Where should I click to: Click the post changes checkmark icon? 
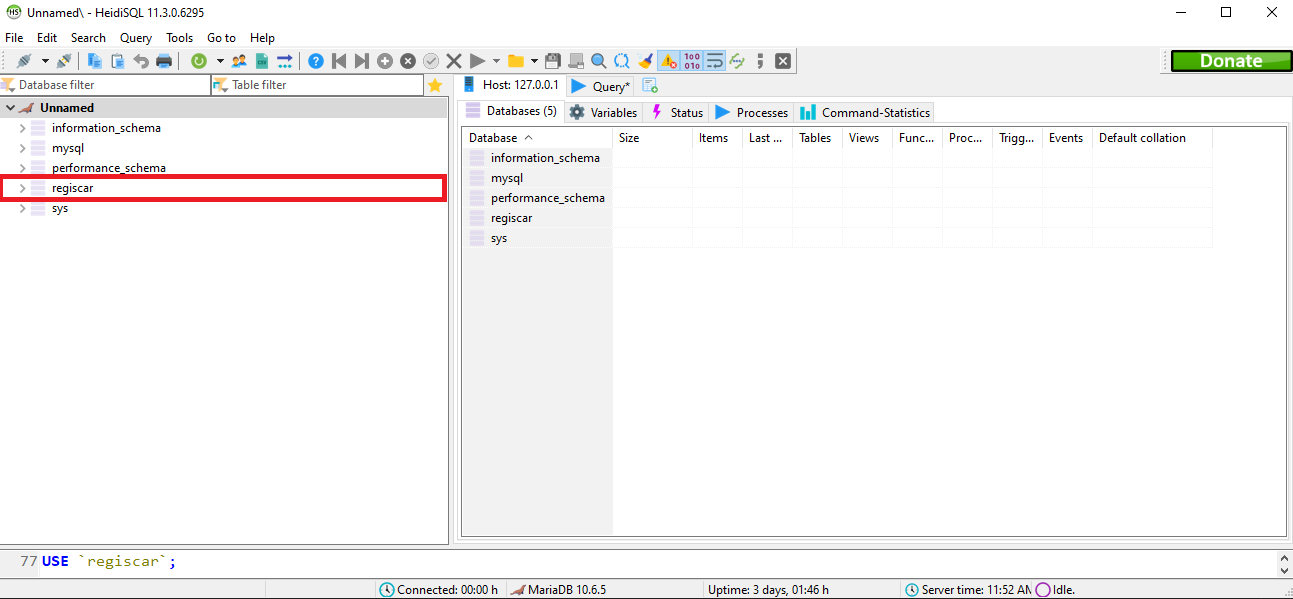pos(431,61)
